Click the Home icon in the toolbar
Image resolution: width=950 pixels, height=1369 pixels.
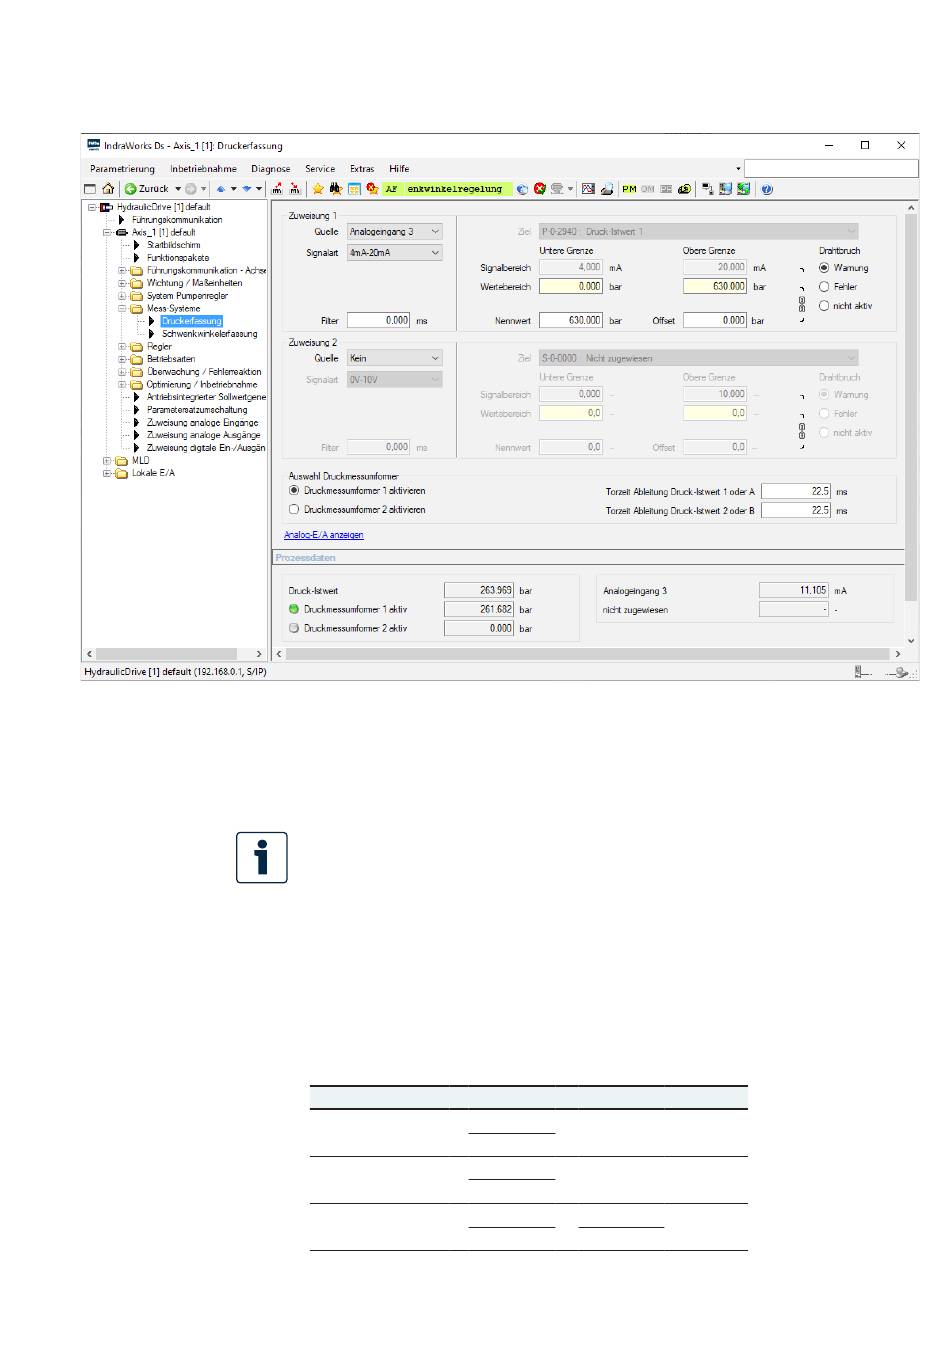pos(108,189)
